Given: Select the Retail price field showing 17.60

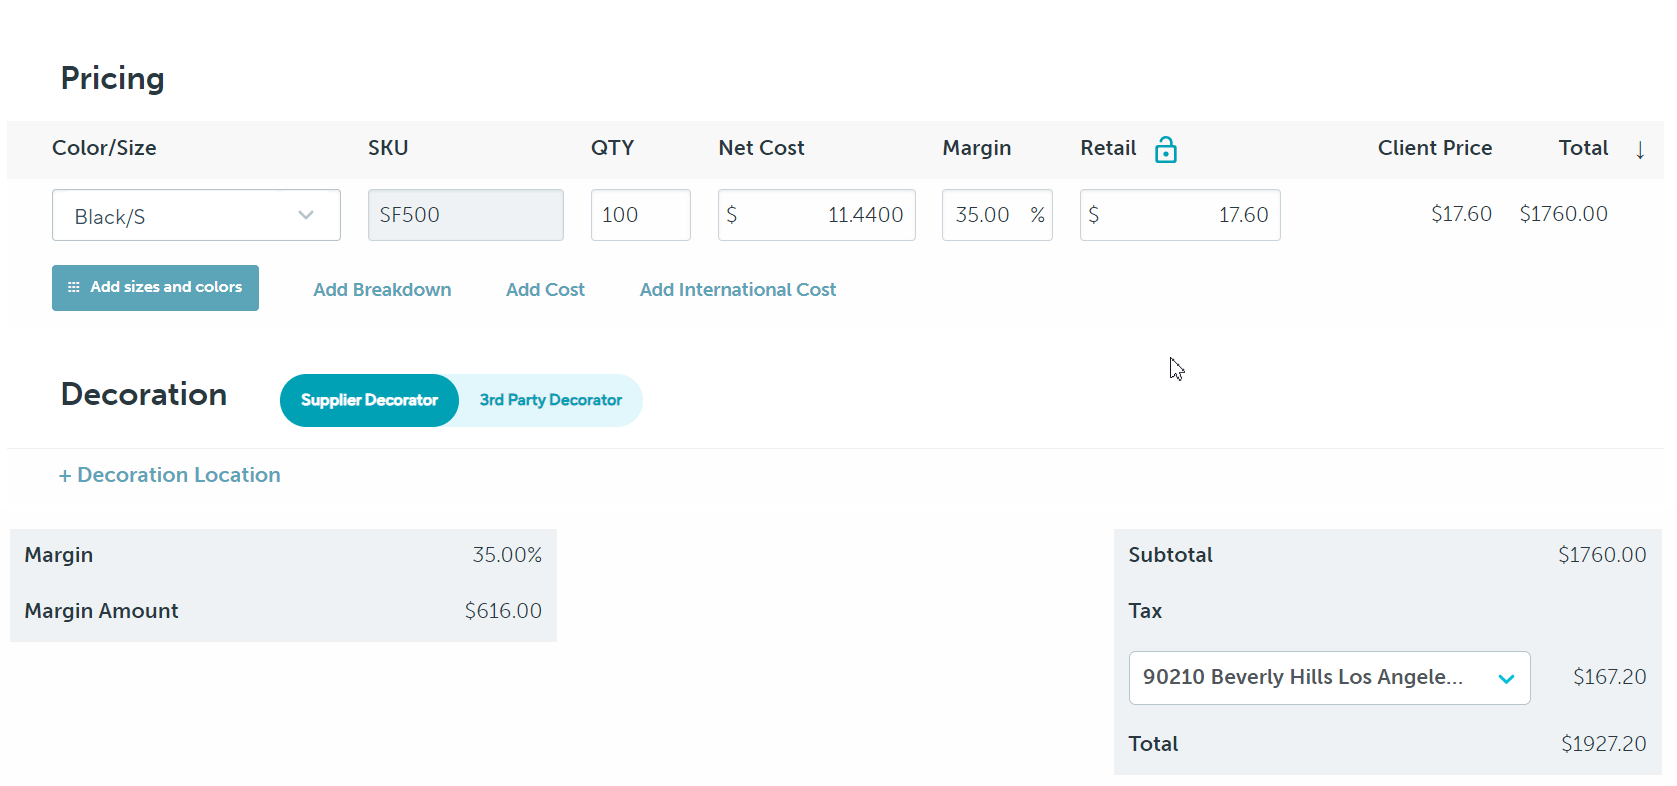Looking at the screenshot, I should pyautogui.click(x=1180, y=215).
